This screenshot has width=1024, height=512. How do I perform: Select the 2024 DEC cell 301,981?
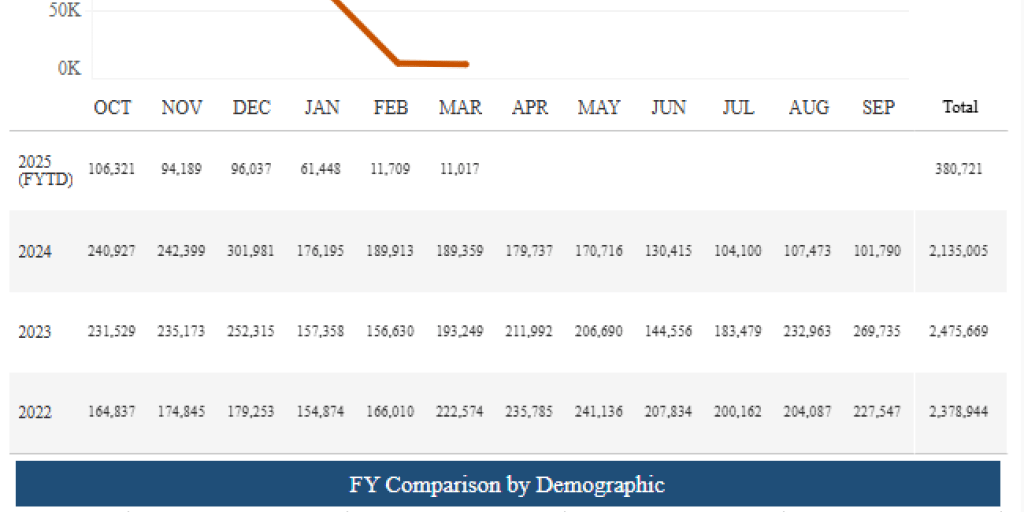251,251
